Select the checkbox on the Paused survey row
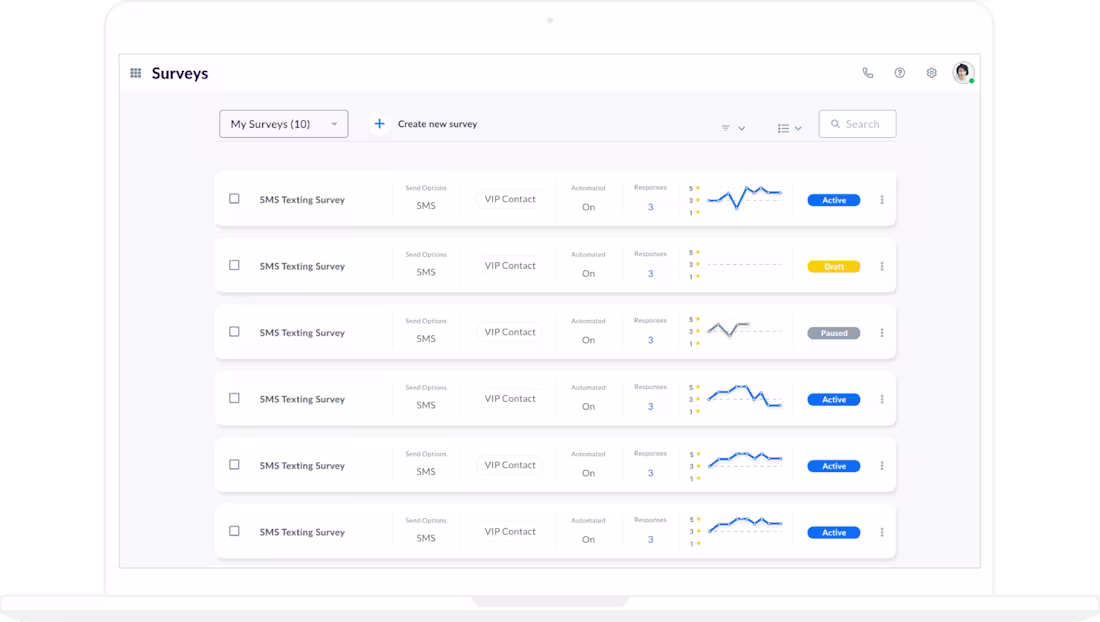The width and height of the screenshot is (1100, 622). coord(234,332)
